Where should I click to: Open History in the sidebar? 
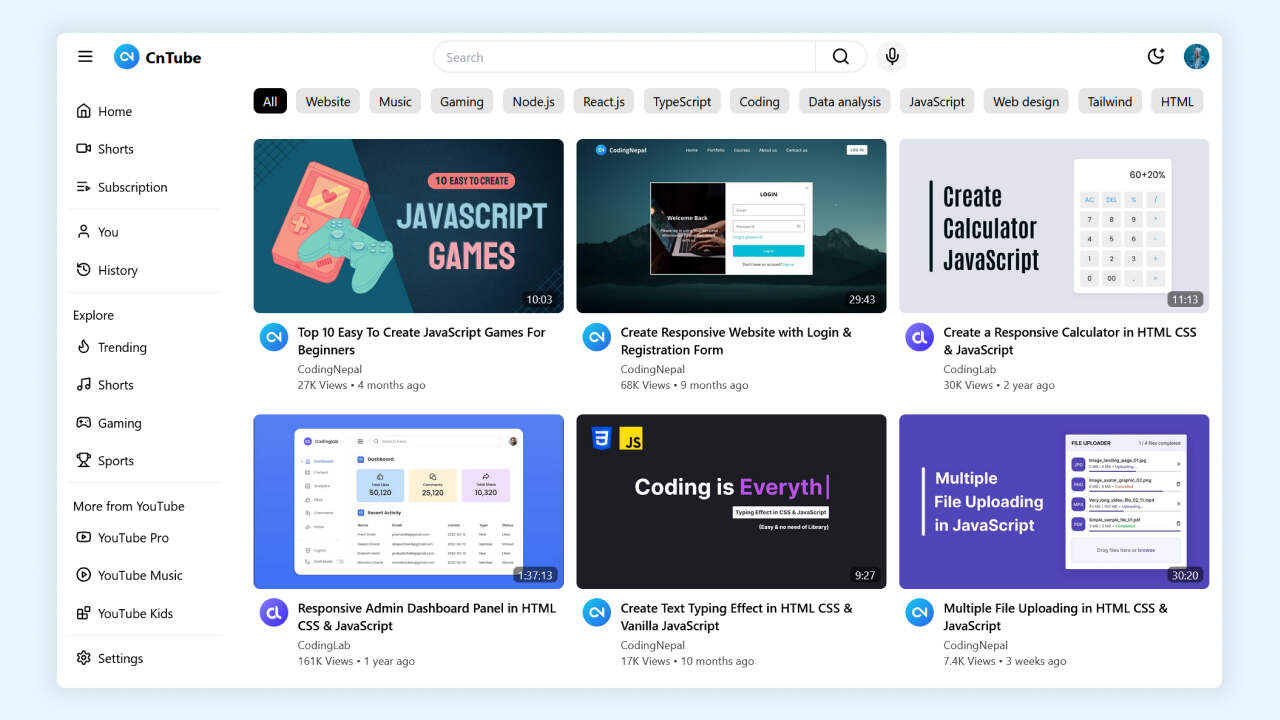pyautogui.click(x=118, y=270)
